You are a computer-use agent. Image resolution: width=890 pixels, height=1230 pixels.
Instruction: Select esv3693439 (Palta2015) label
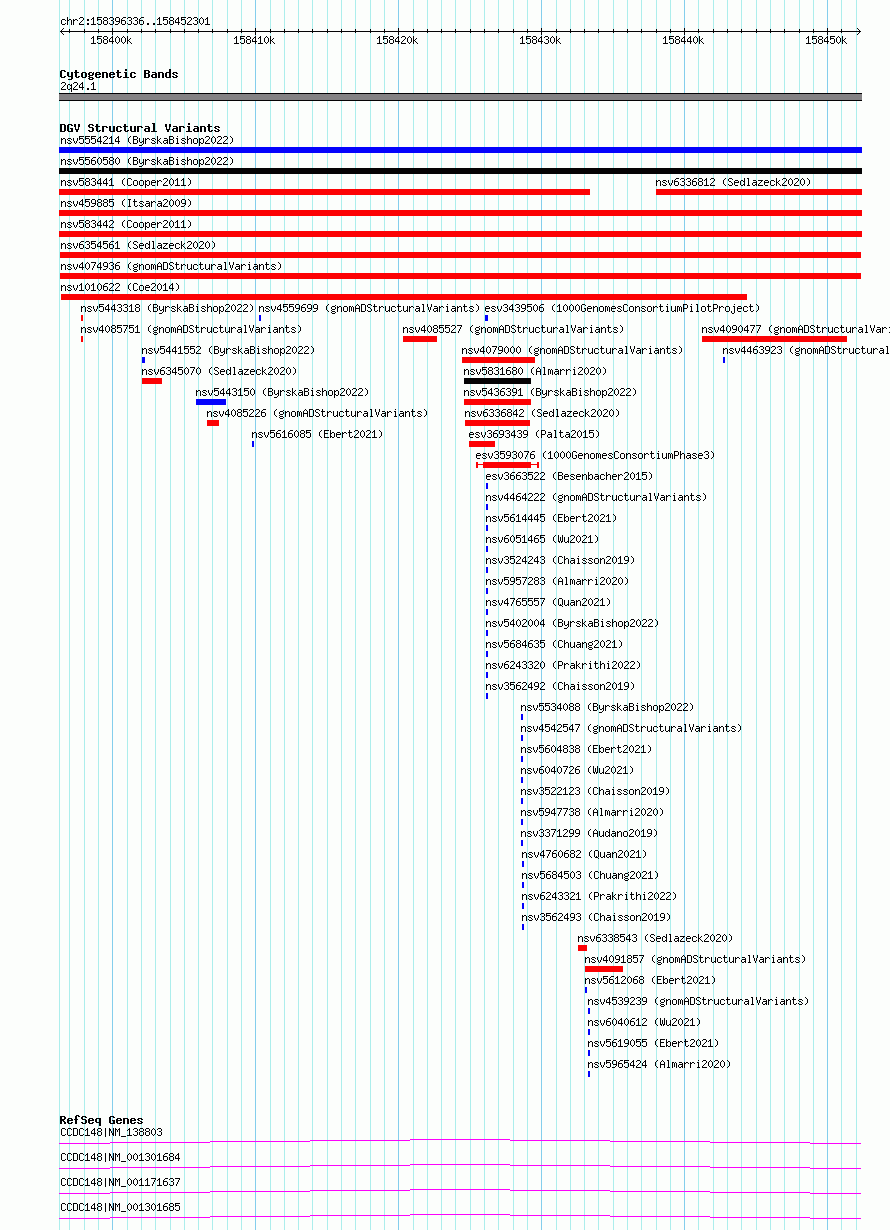(534, 435)
